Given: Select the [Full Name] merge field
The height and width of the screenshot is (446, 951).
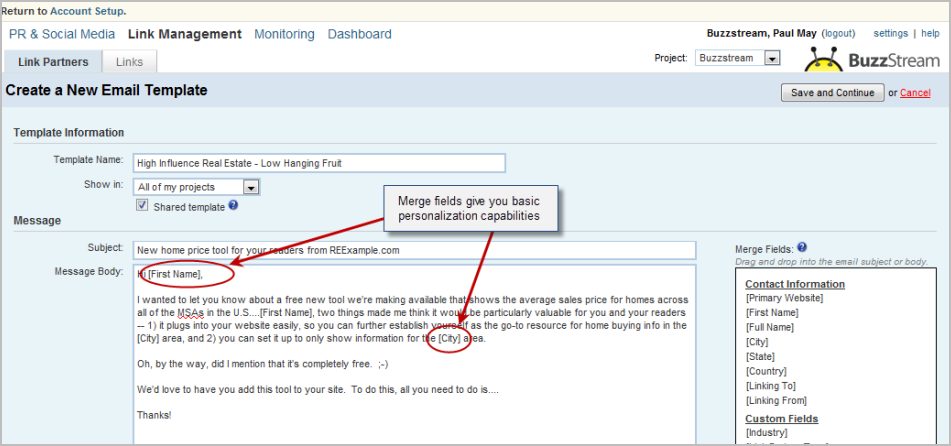Looking at the screenshot, I should (770, 328).
